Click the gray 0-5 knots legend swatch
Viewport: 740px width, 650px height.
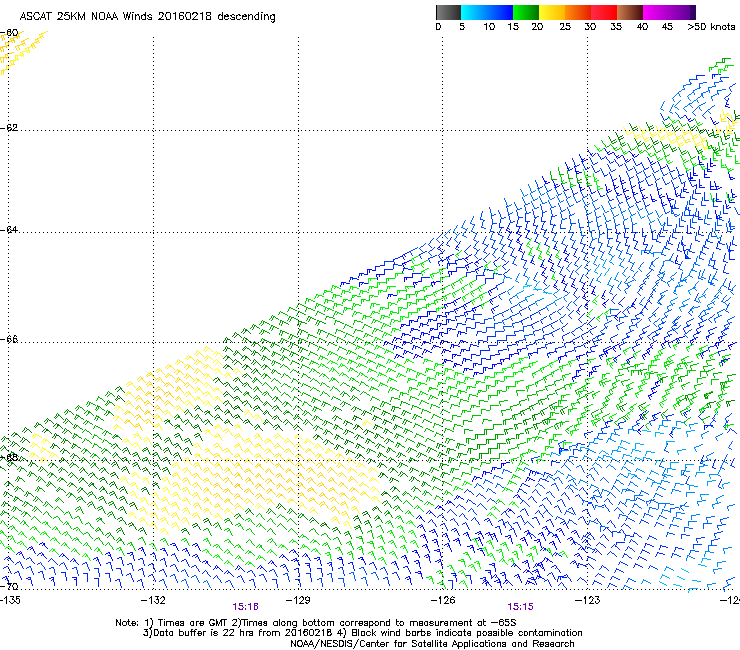point(448,12)
